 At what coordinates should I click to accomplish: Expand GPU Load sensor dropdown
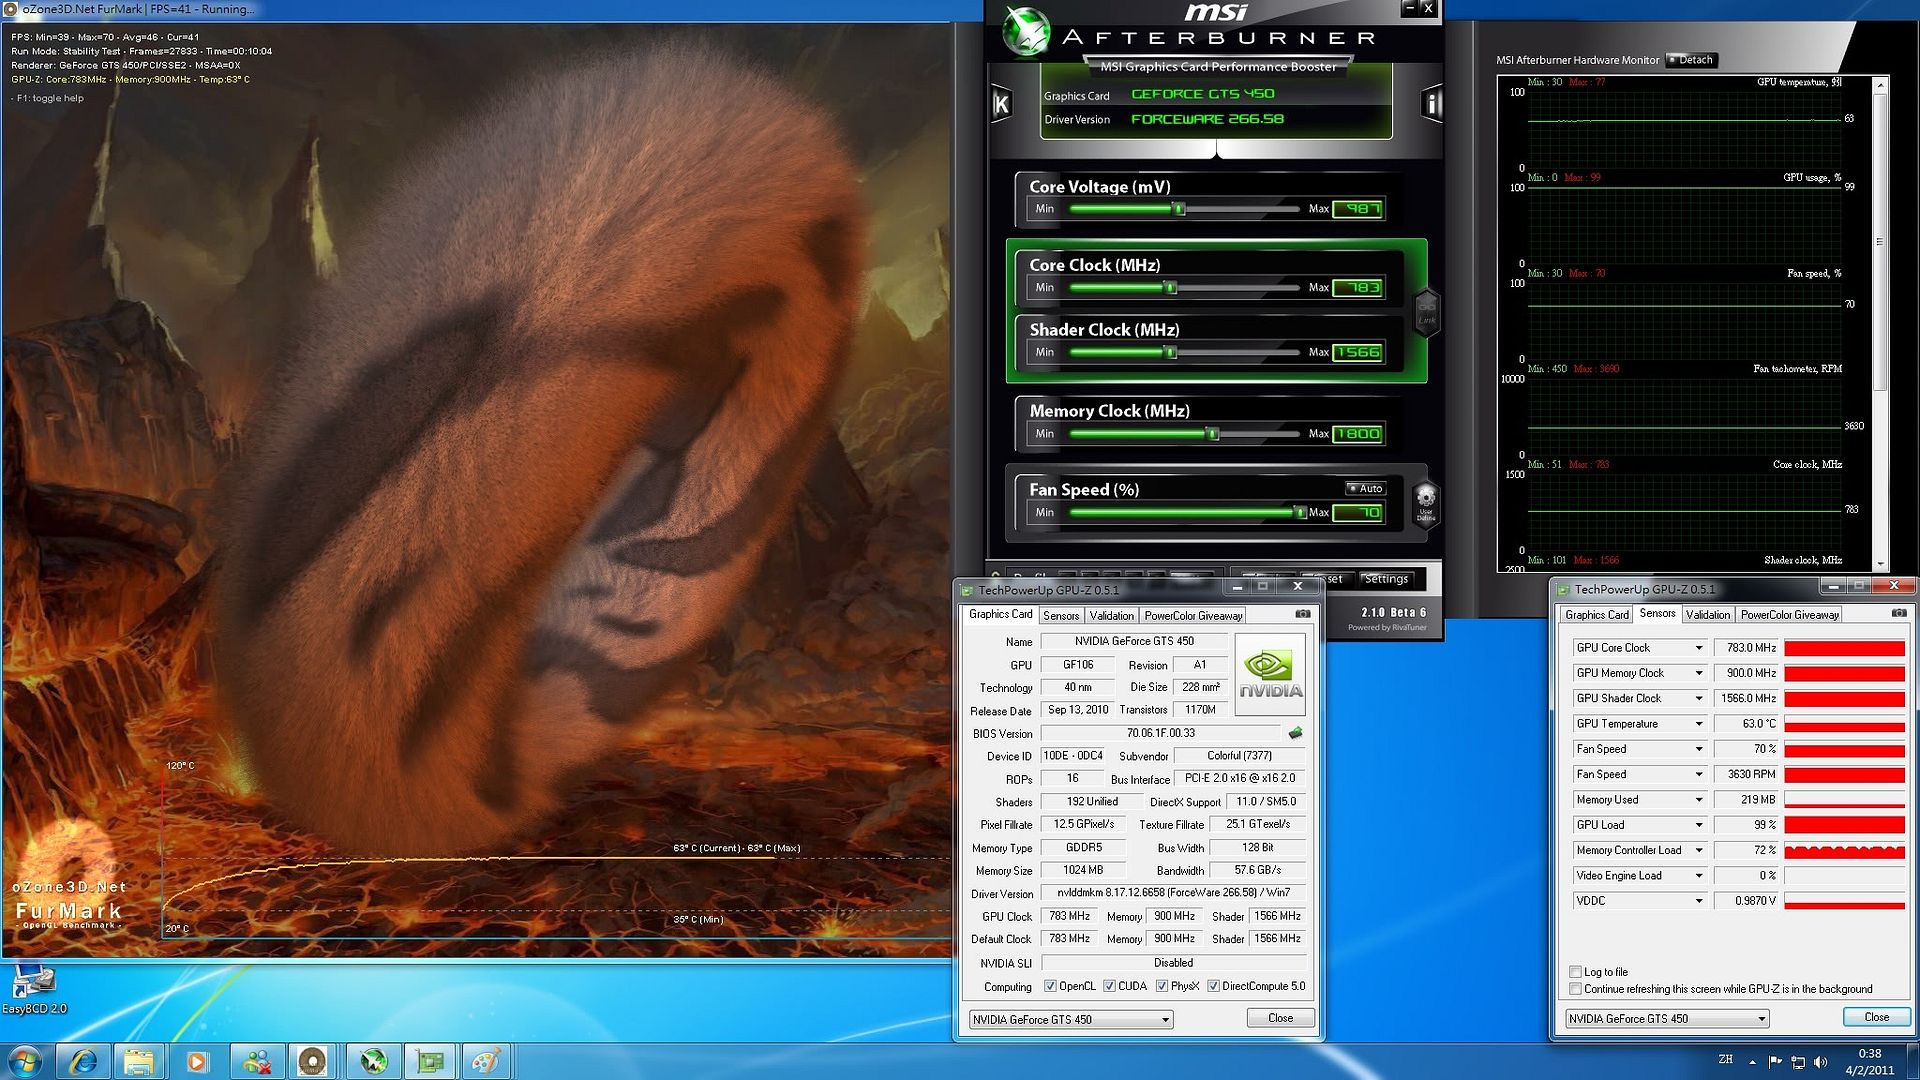point(1698,825)
